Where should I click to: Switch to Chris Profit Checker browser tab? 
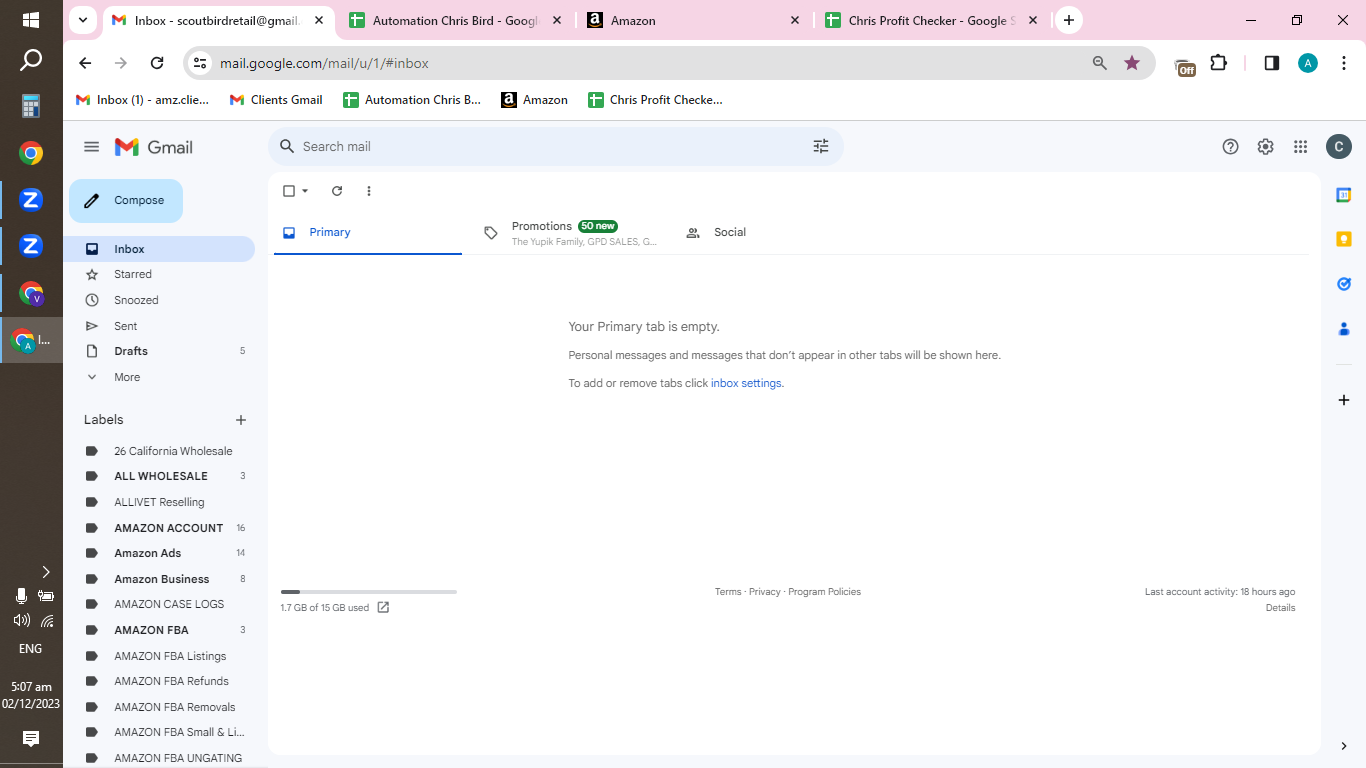(x=932, y=20)
